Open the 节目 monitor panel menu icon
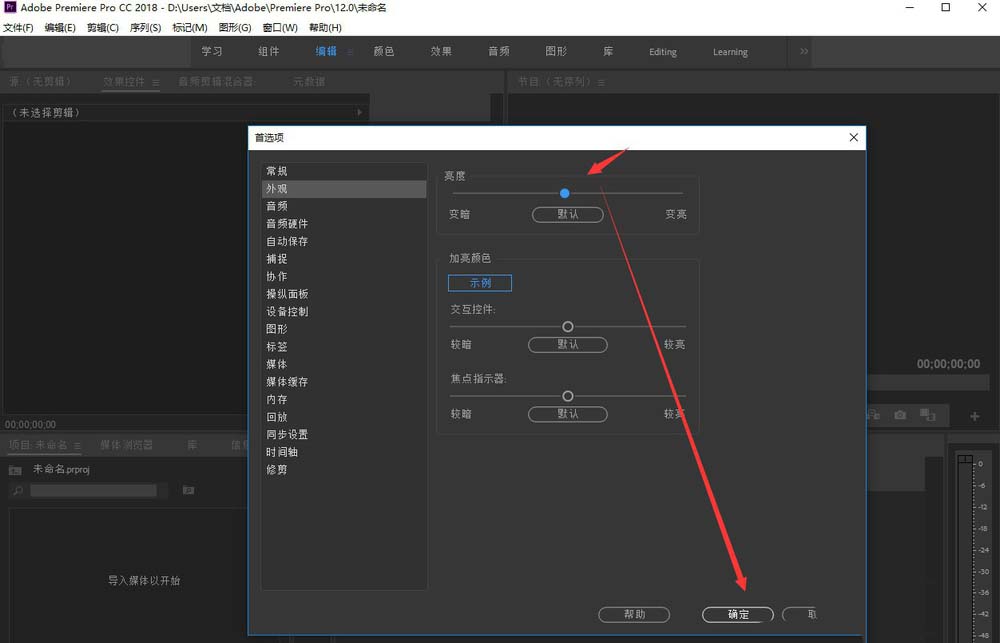This screenshot has height=643, width=1000. (x=601, y=82)
